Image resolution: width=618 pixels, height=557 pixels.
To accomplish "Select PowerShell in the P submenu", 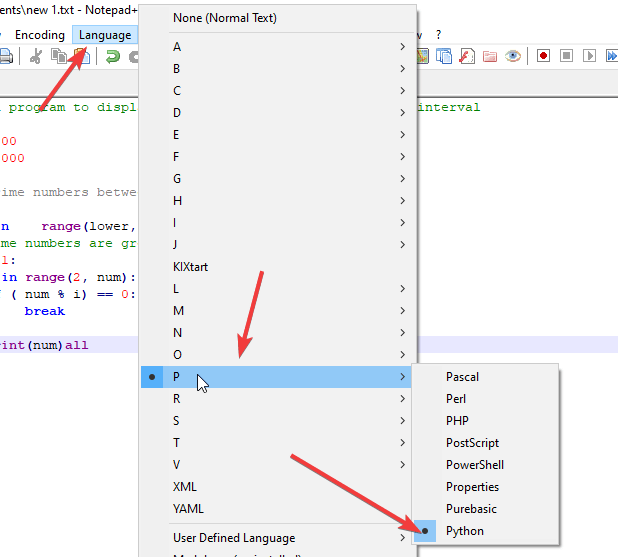I will (x=485, y=465).
